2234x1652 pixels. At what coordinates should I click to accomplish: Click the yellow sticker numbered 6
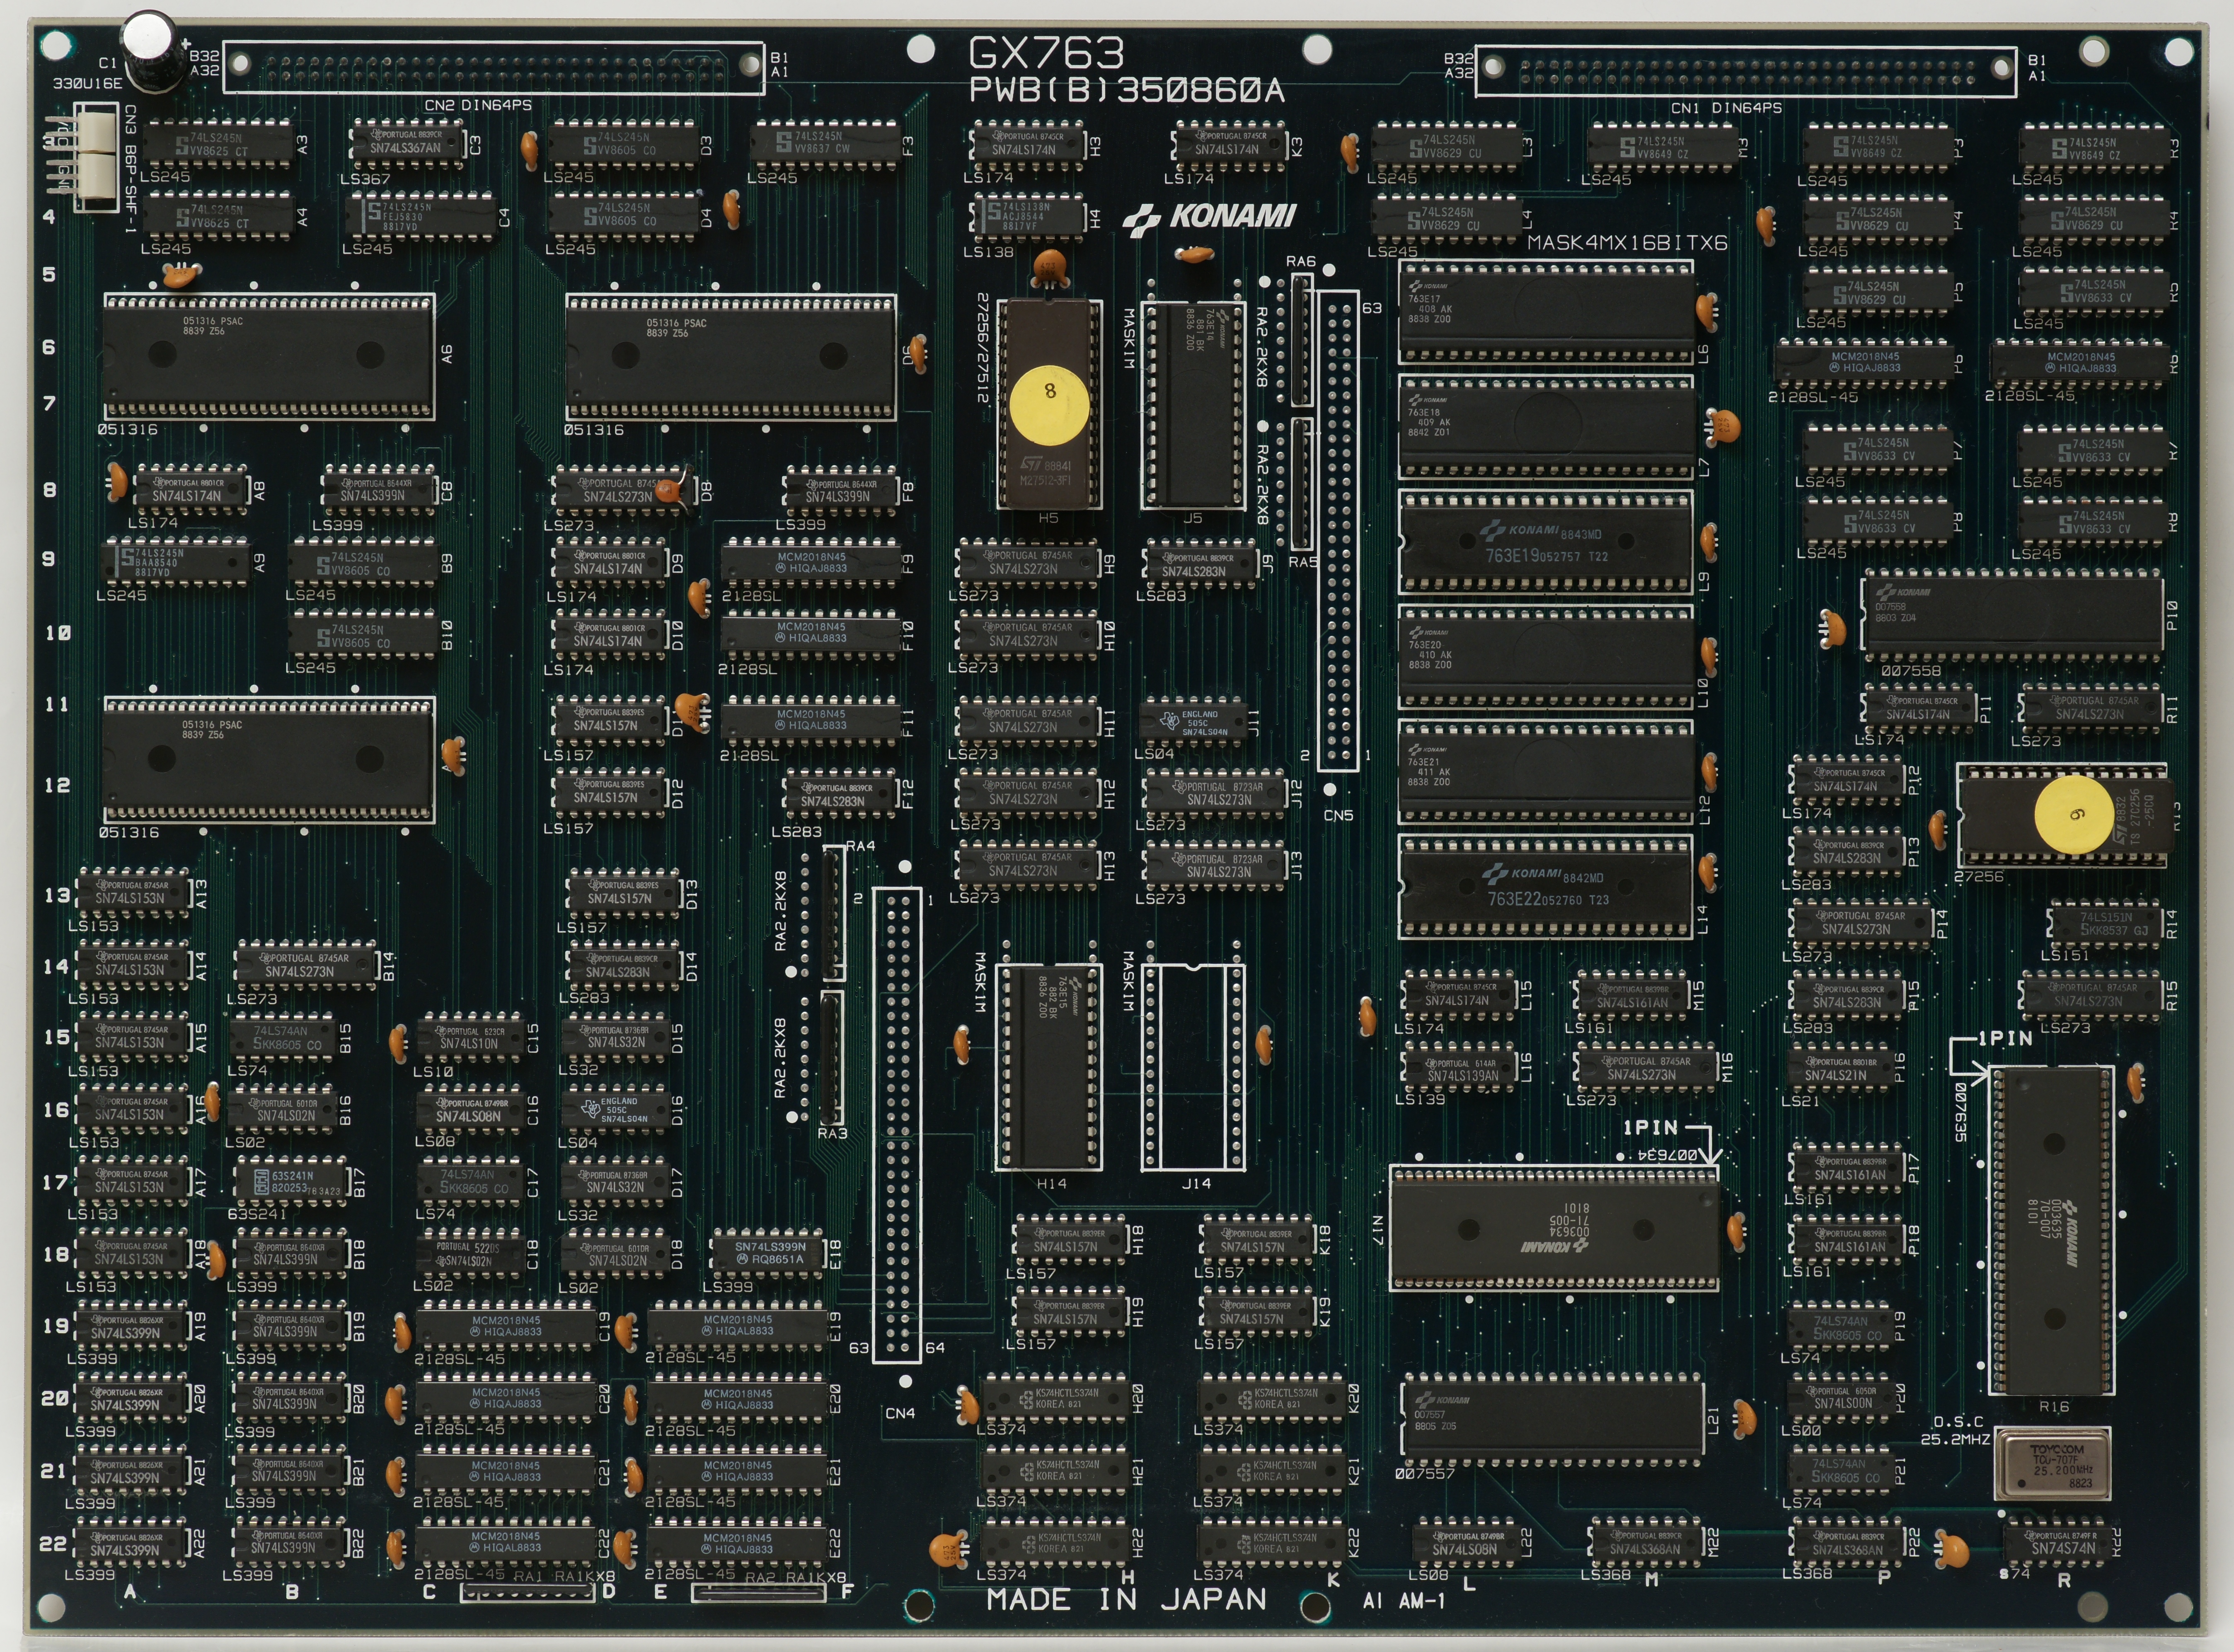(2074, 815)
